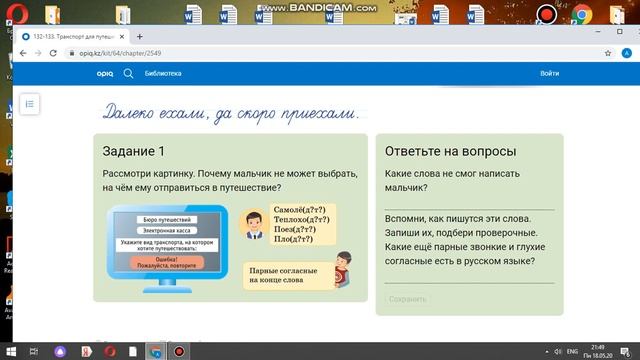Screen dimensions: 640x360
Task: Open Bandicam recorder on the taskbar
Action: [x=179, y=351]
